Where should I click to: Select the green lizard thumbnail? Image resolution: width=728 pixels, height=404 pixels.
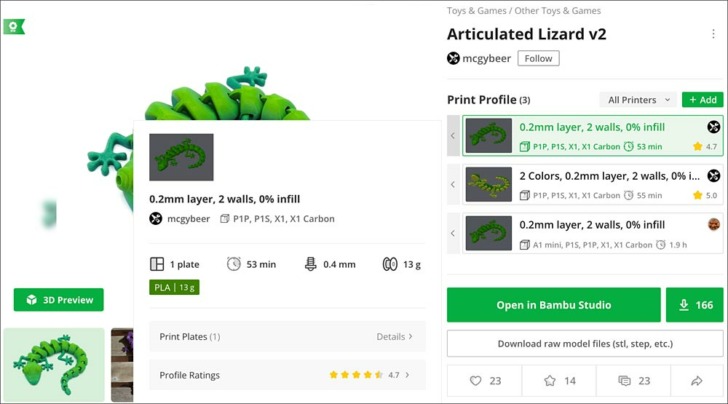click(54, 365)
